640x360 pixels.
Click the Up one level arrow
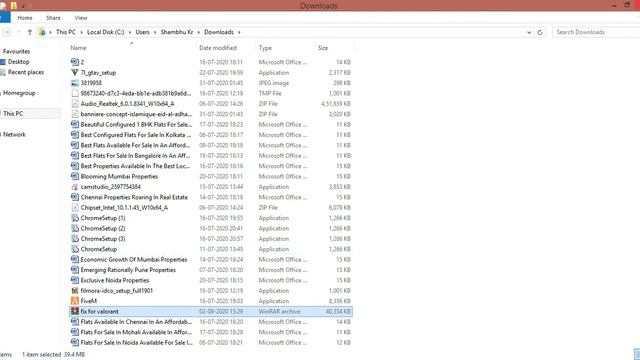pyautogui.click(x=29, y=32)
